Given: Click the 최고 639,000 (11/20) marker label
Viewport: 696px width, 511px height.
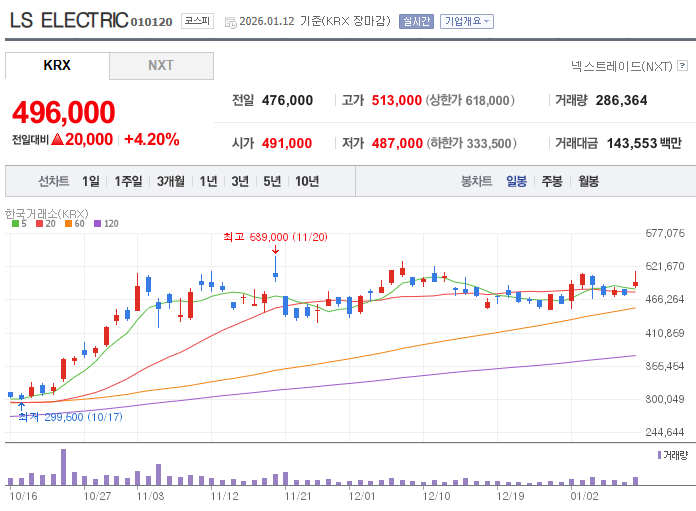Looking at the screenshot, I should pos(275,237).
